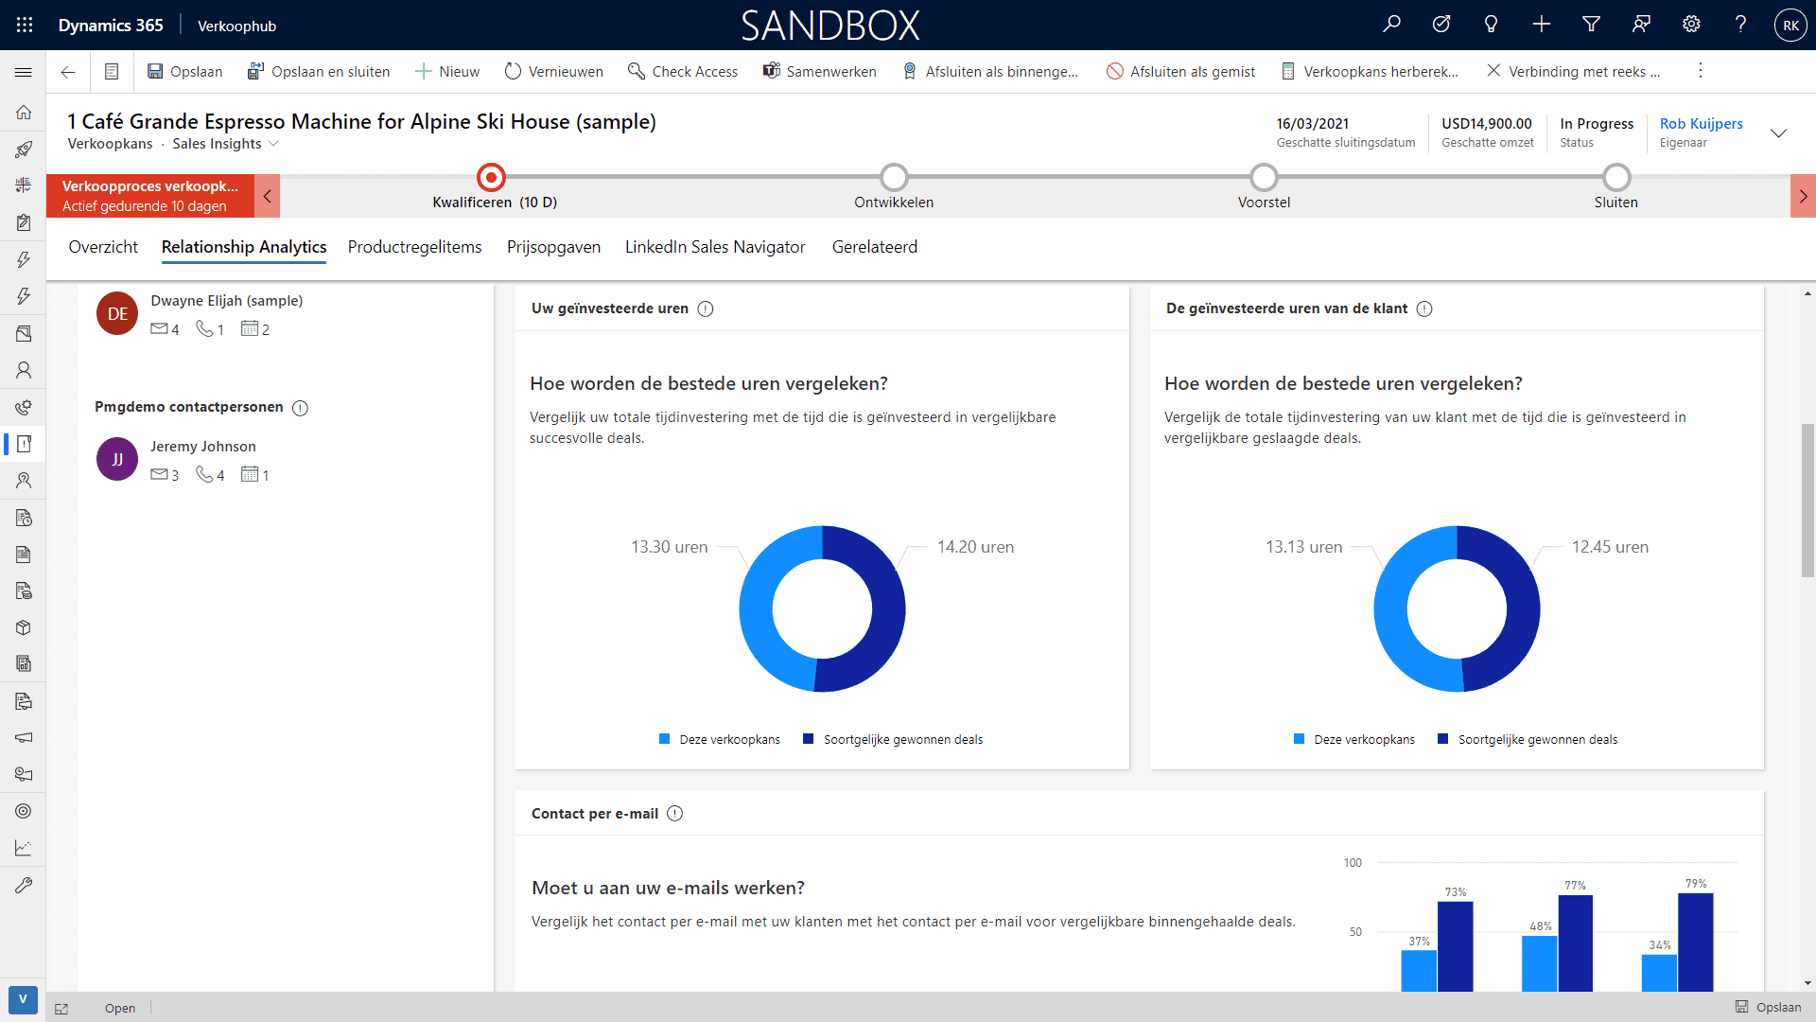Click Opslaan in the bottom status bar
Viewport: 1816px width, 1022px height.
pyautogui.click(x=1768, y=1007)
